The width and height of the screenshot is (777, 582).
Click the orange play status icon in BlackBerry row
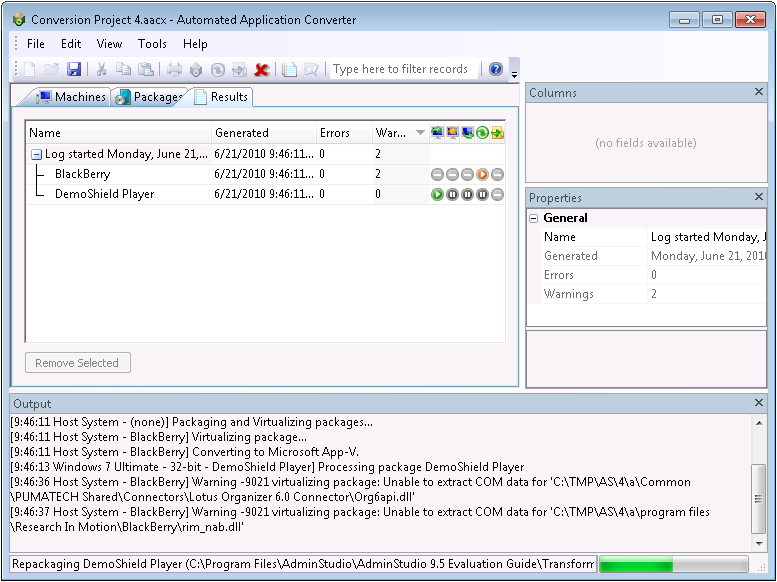(x=482, y=174)
